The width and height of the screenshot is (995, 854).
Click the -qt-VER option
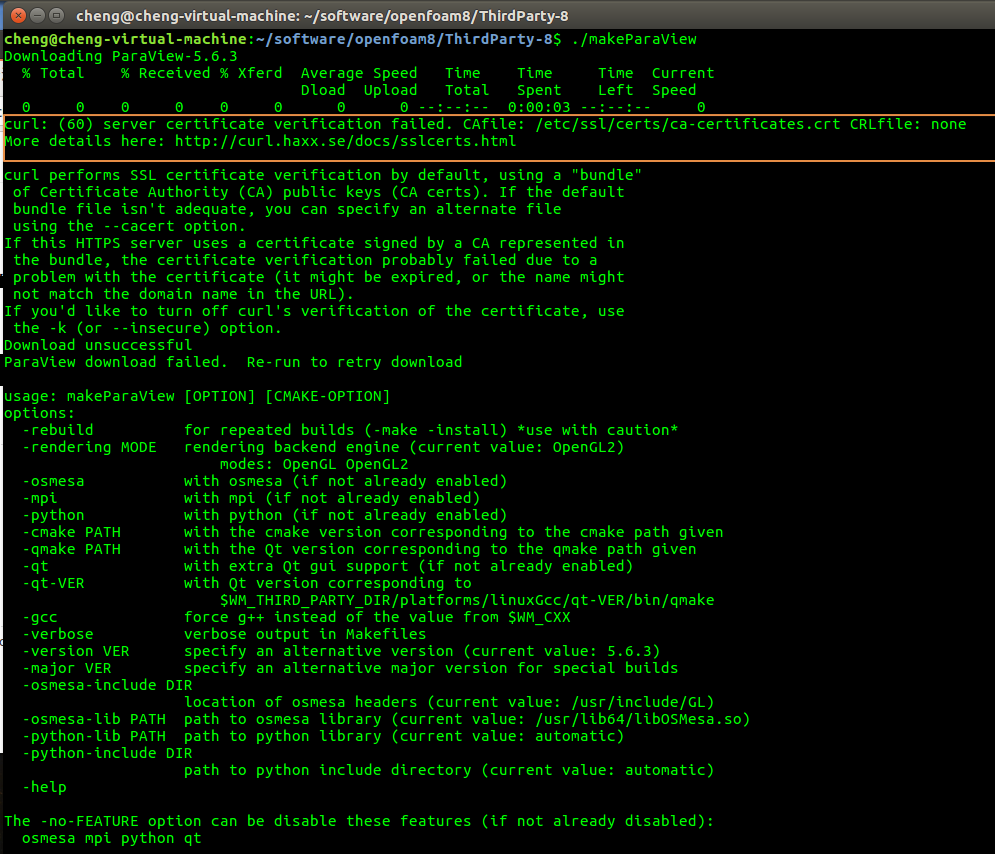tap(53, 584)
